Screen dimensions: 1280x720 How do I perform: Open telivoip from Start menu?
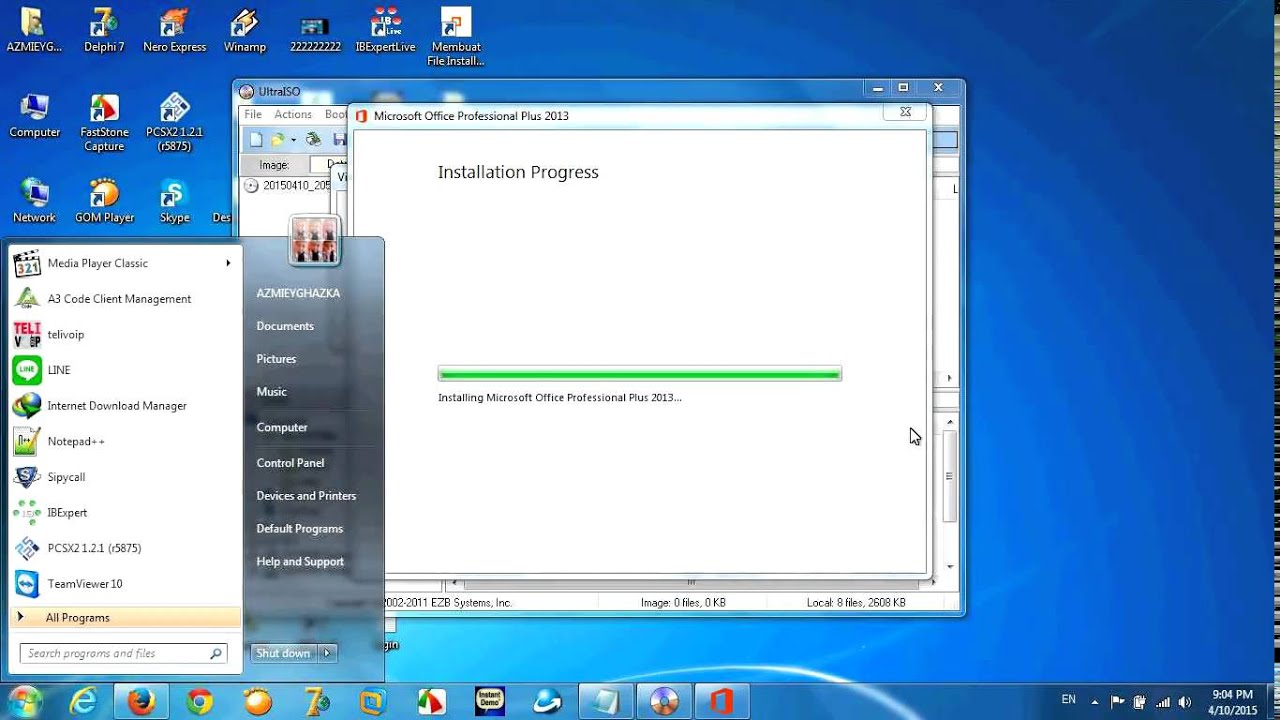coord(124,335)
